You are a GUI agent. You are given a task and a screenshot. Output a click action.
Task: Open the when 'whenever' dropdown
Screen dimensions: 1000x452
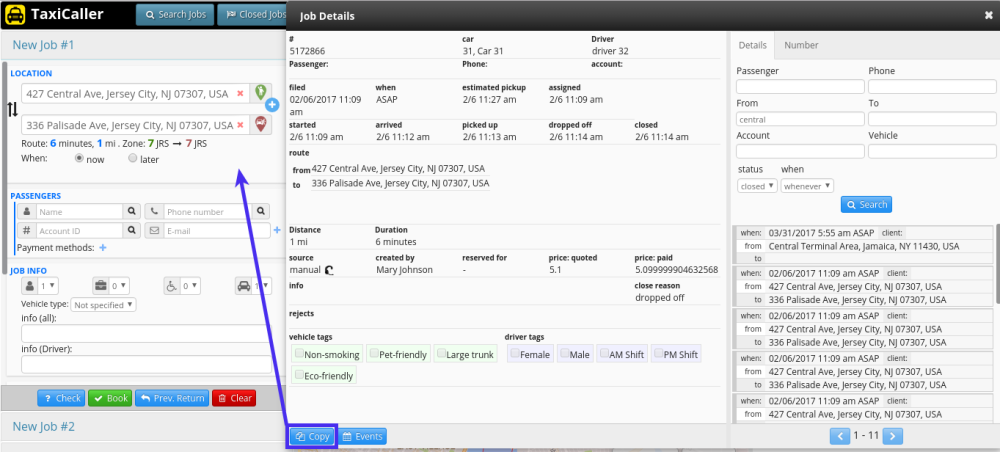(x=807, y=186)
